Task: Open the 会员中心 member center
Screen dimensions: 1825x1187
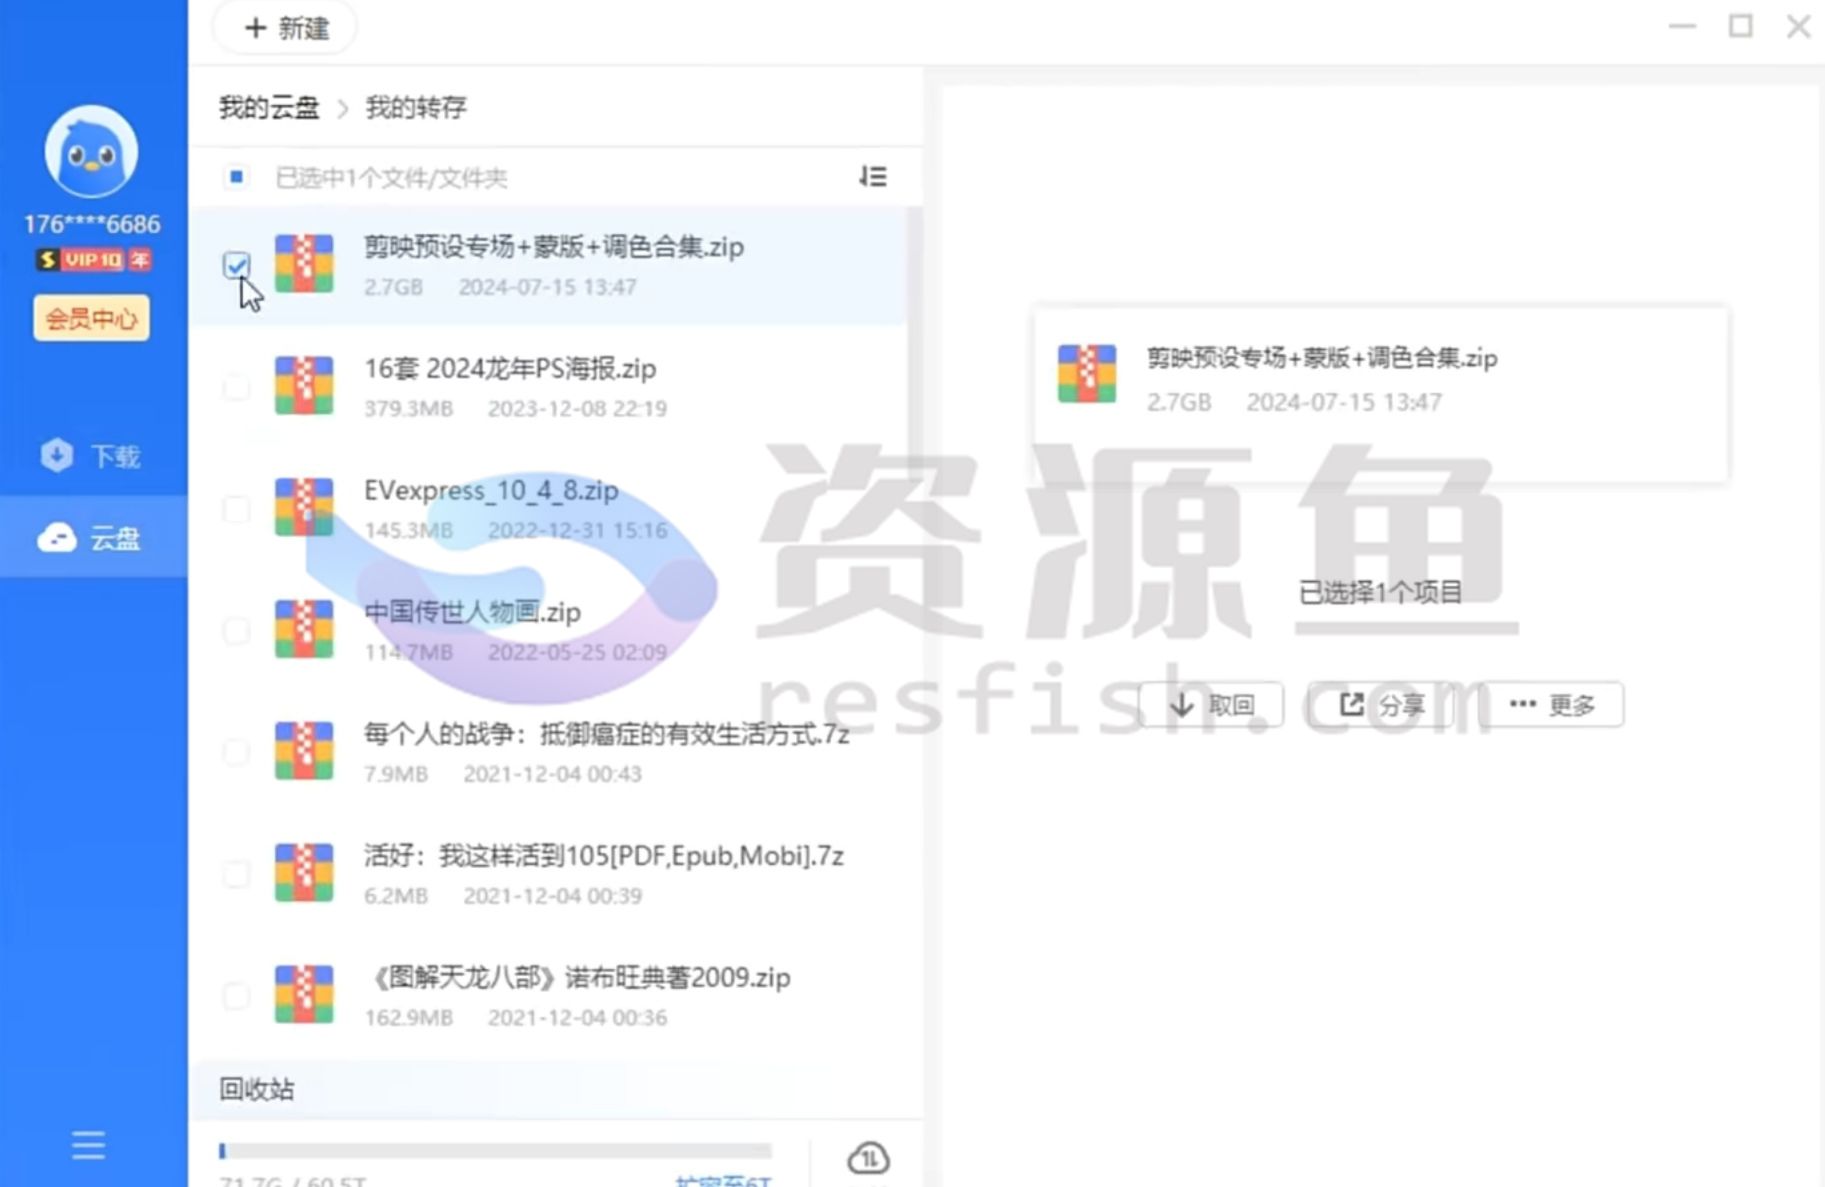Action: point(91,318)
